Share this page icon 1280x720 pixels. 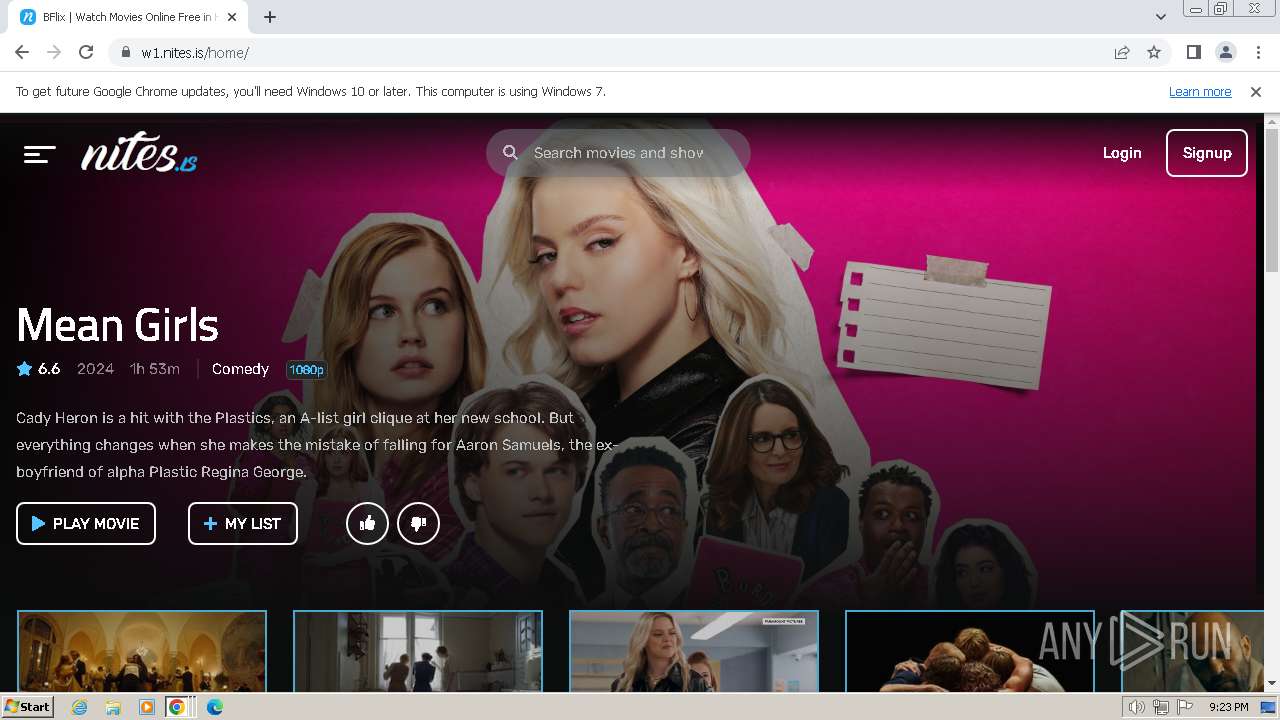coord(1122,52)
